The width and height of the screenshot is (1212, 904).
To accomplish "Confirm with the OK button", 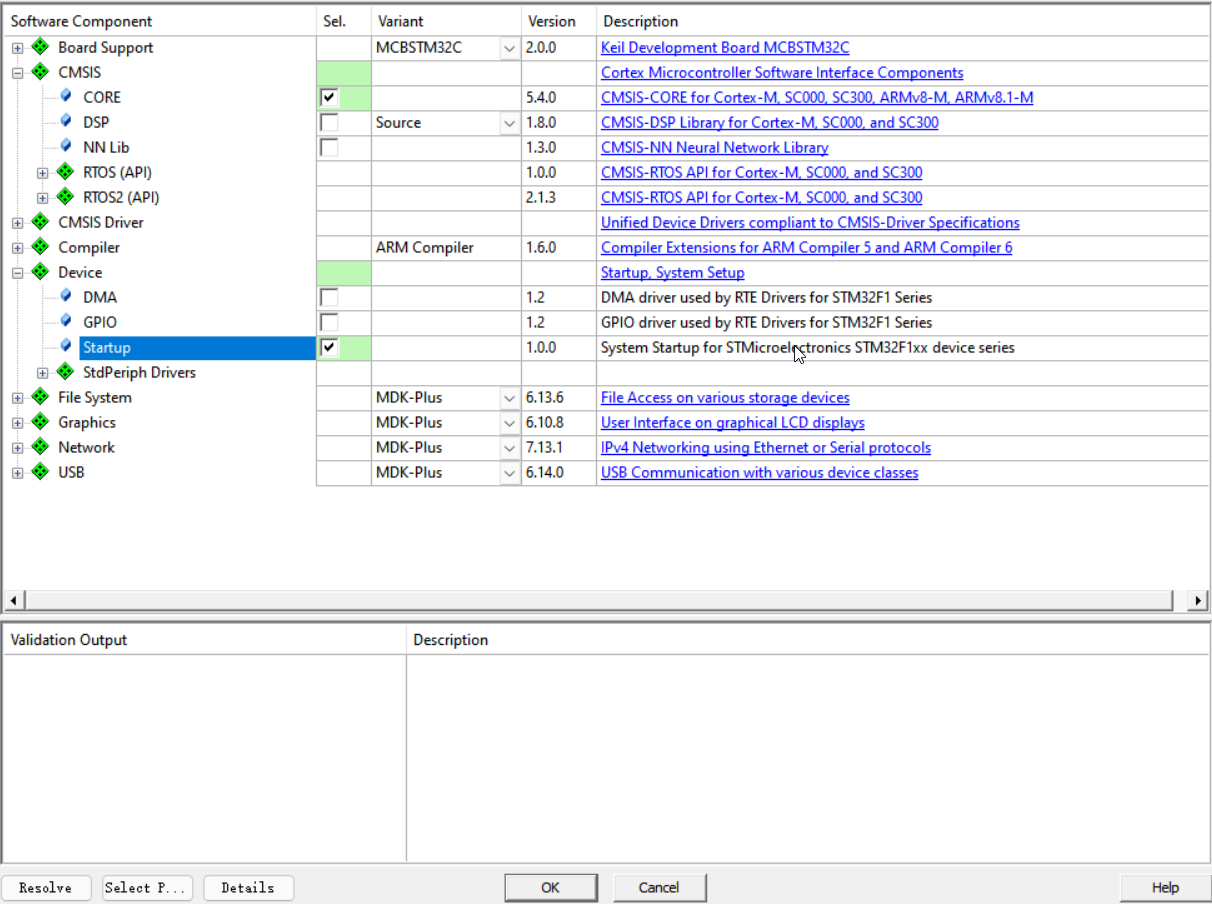I will click(550, 888).
